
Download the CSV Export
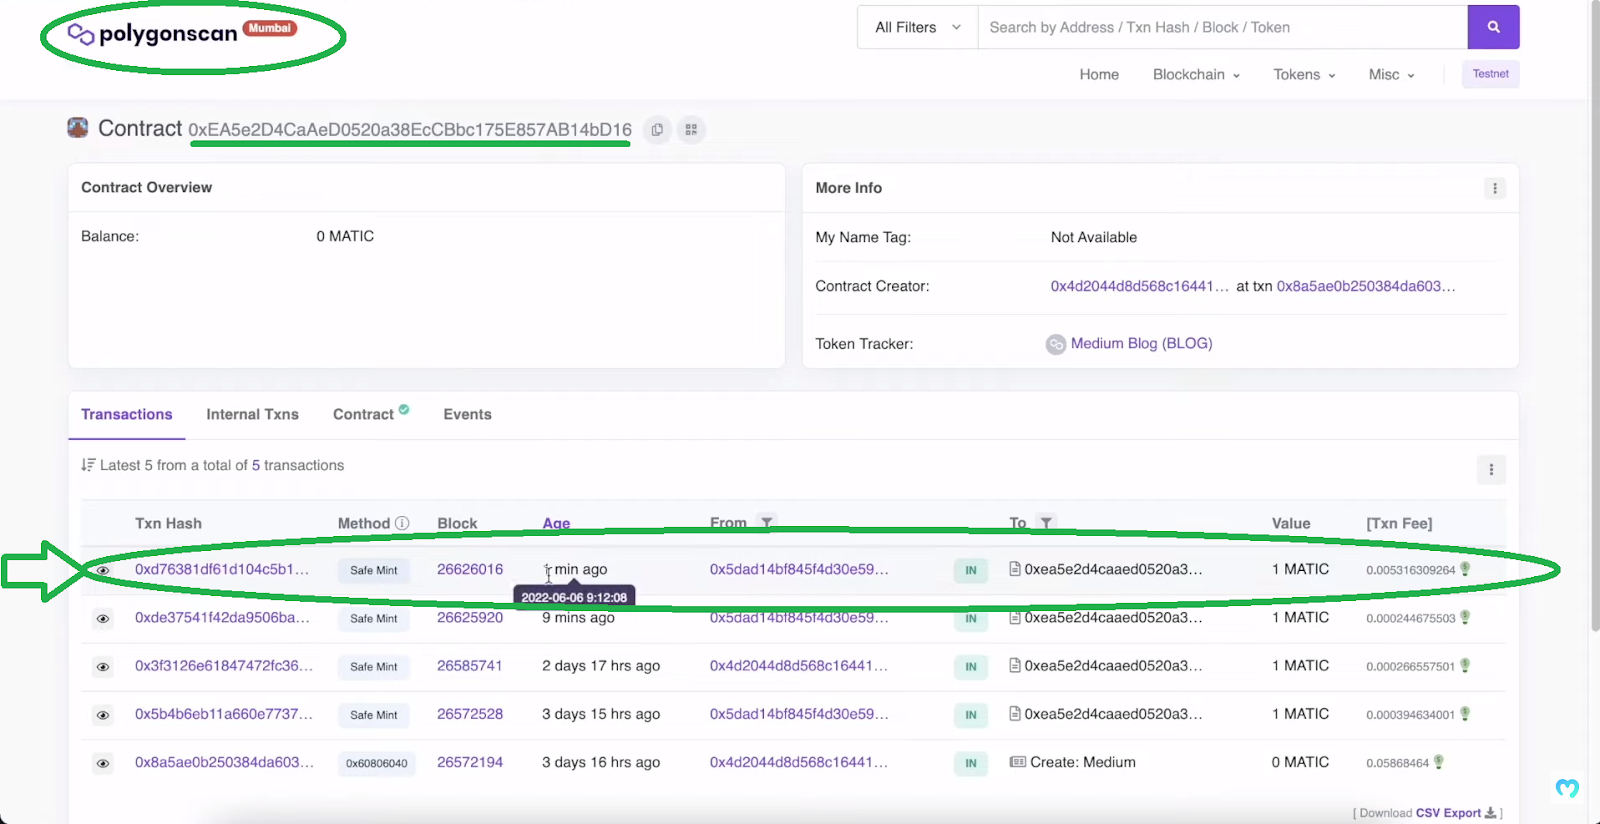click(x=1456, y=813)
